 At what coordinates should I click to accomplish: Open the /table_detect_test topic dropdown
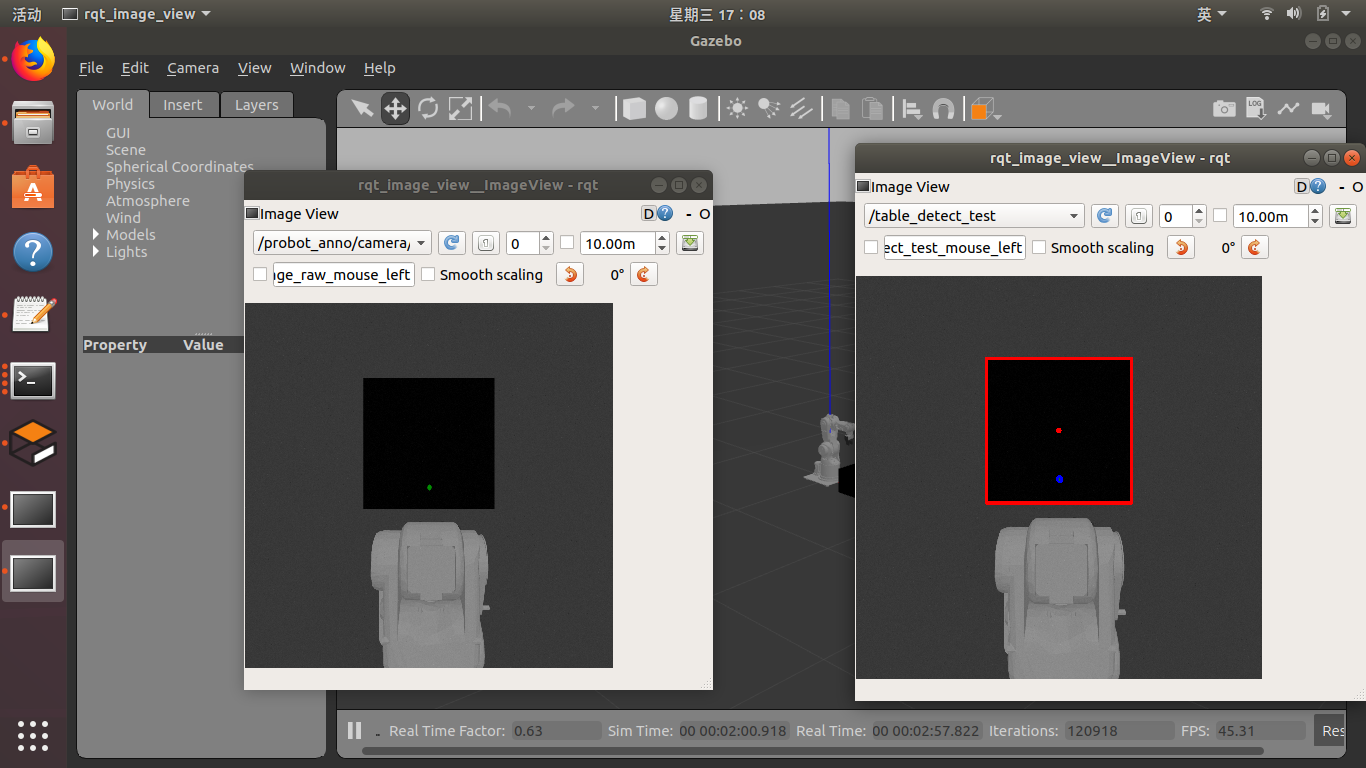point(974,216)
